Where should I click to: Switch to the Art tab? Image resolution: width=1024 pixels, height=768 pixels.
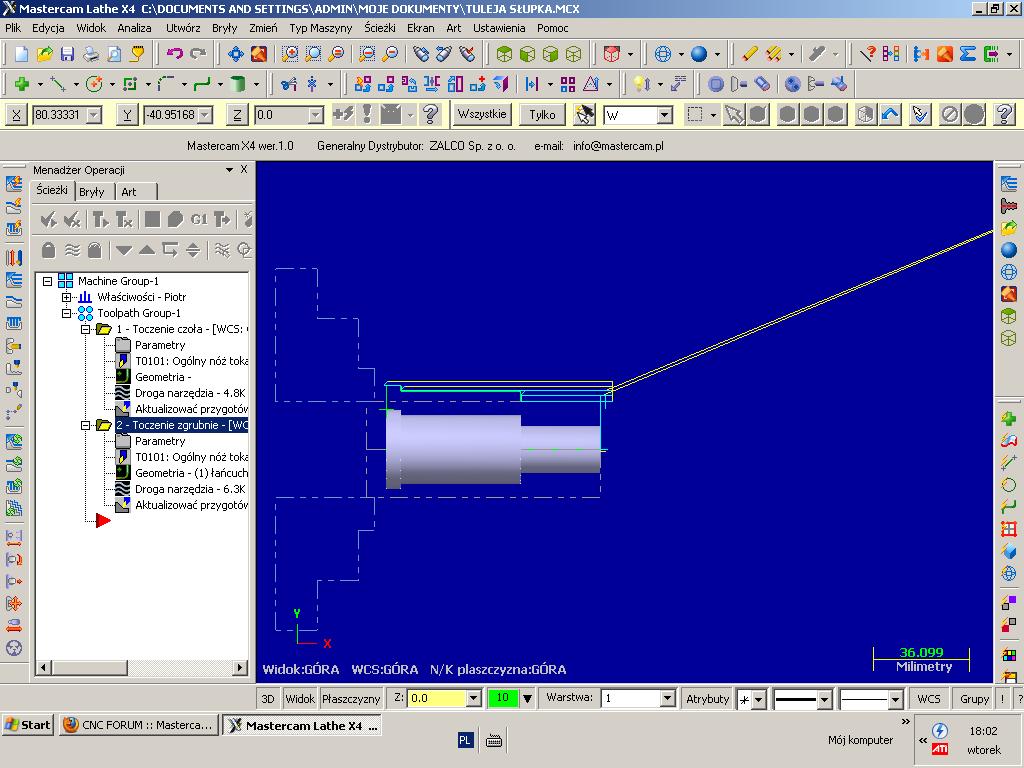[x=129, y=192]
